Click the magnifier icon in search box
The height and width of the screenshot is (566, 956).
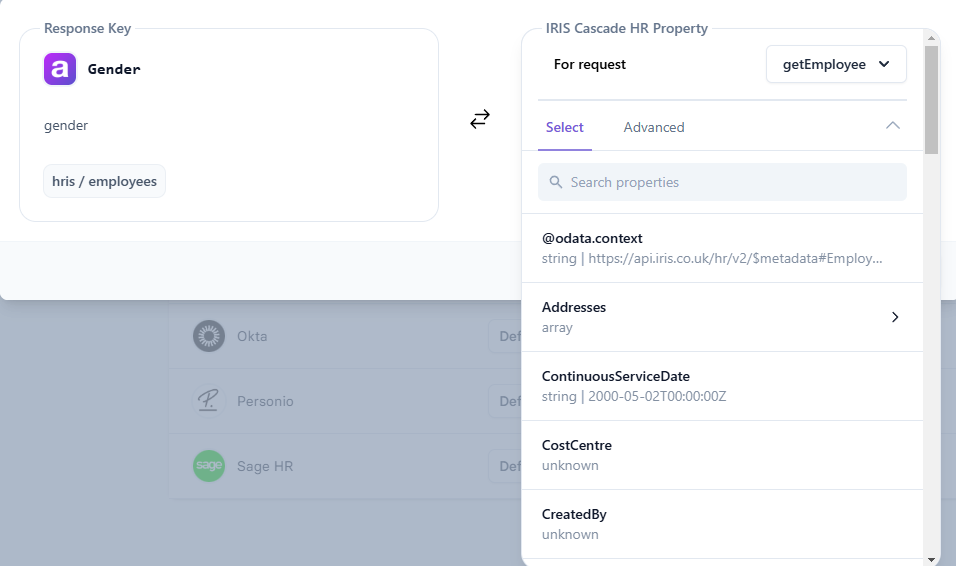point(555,182)
